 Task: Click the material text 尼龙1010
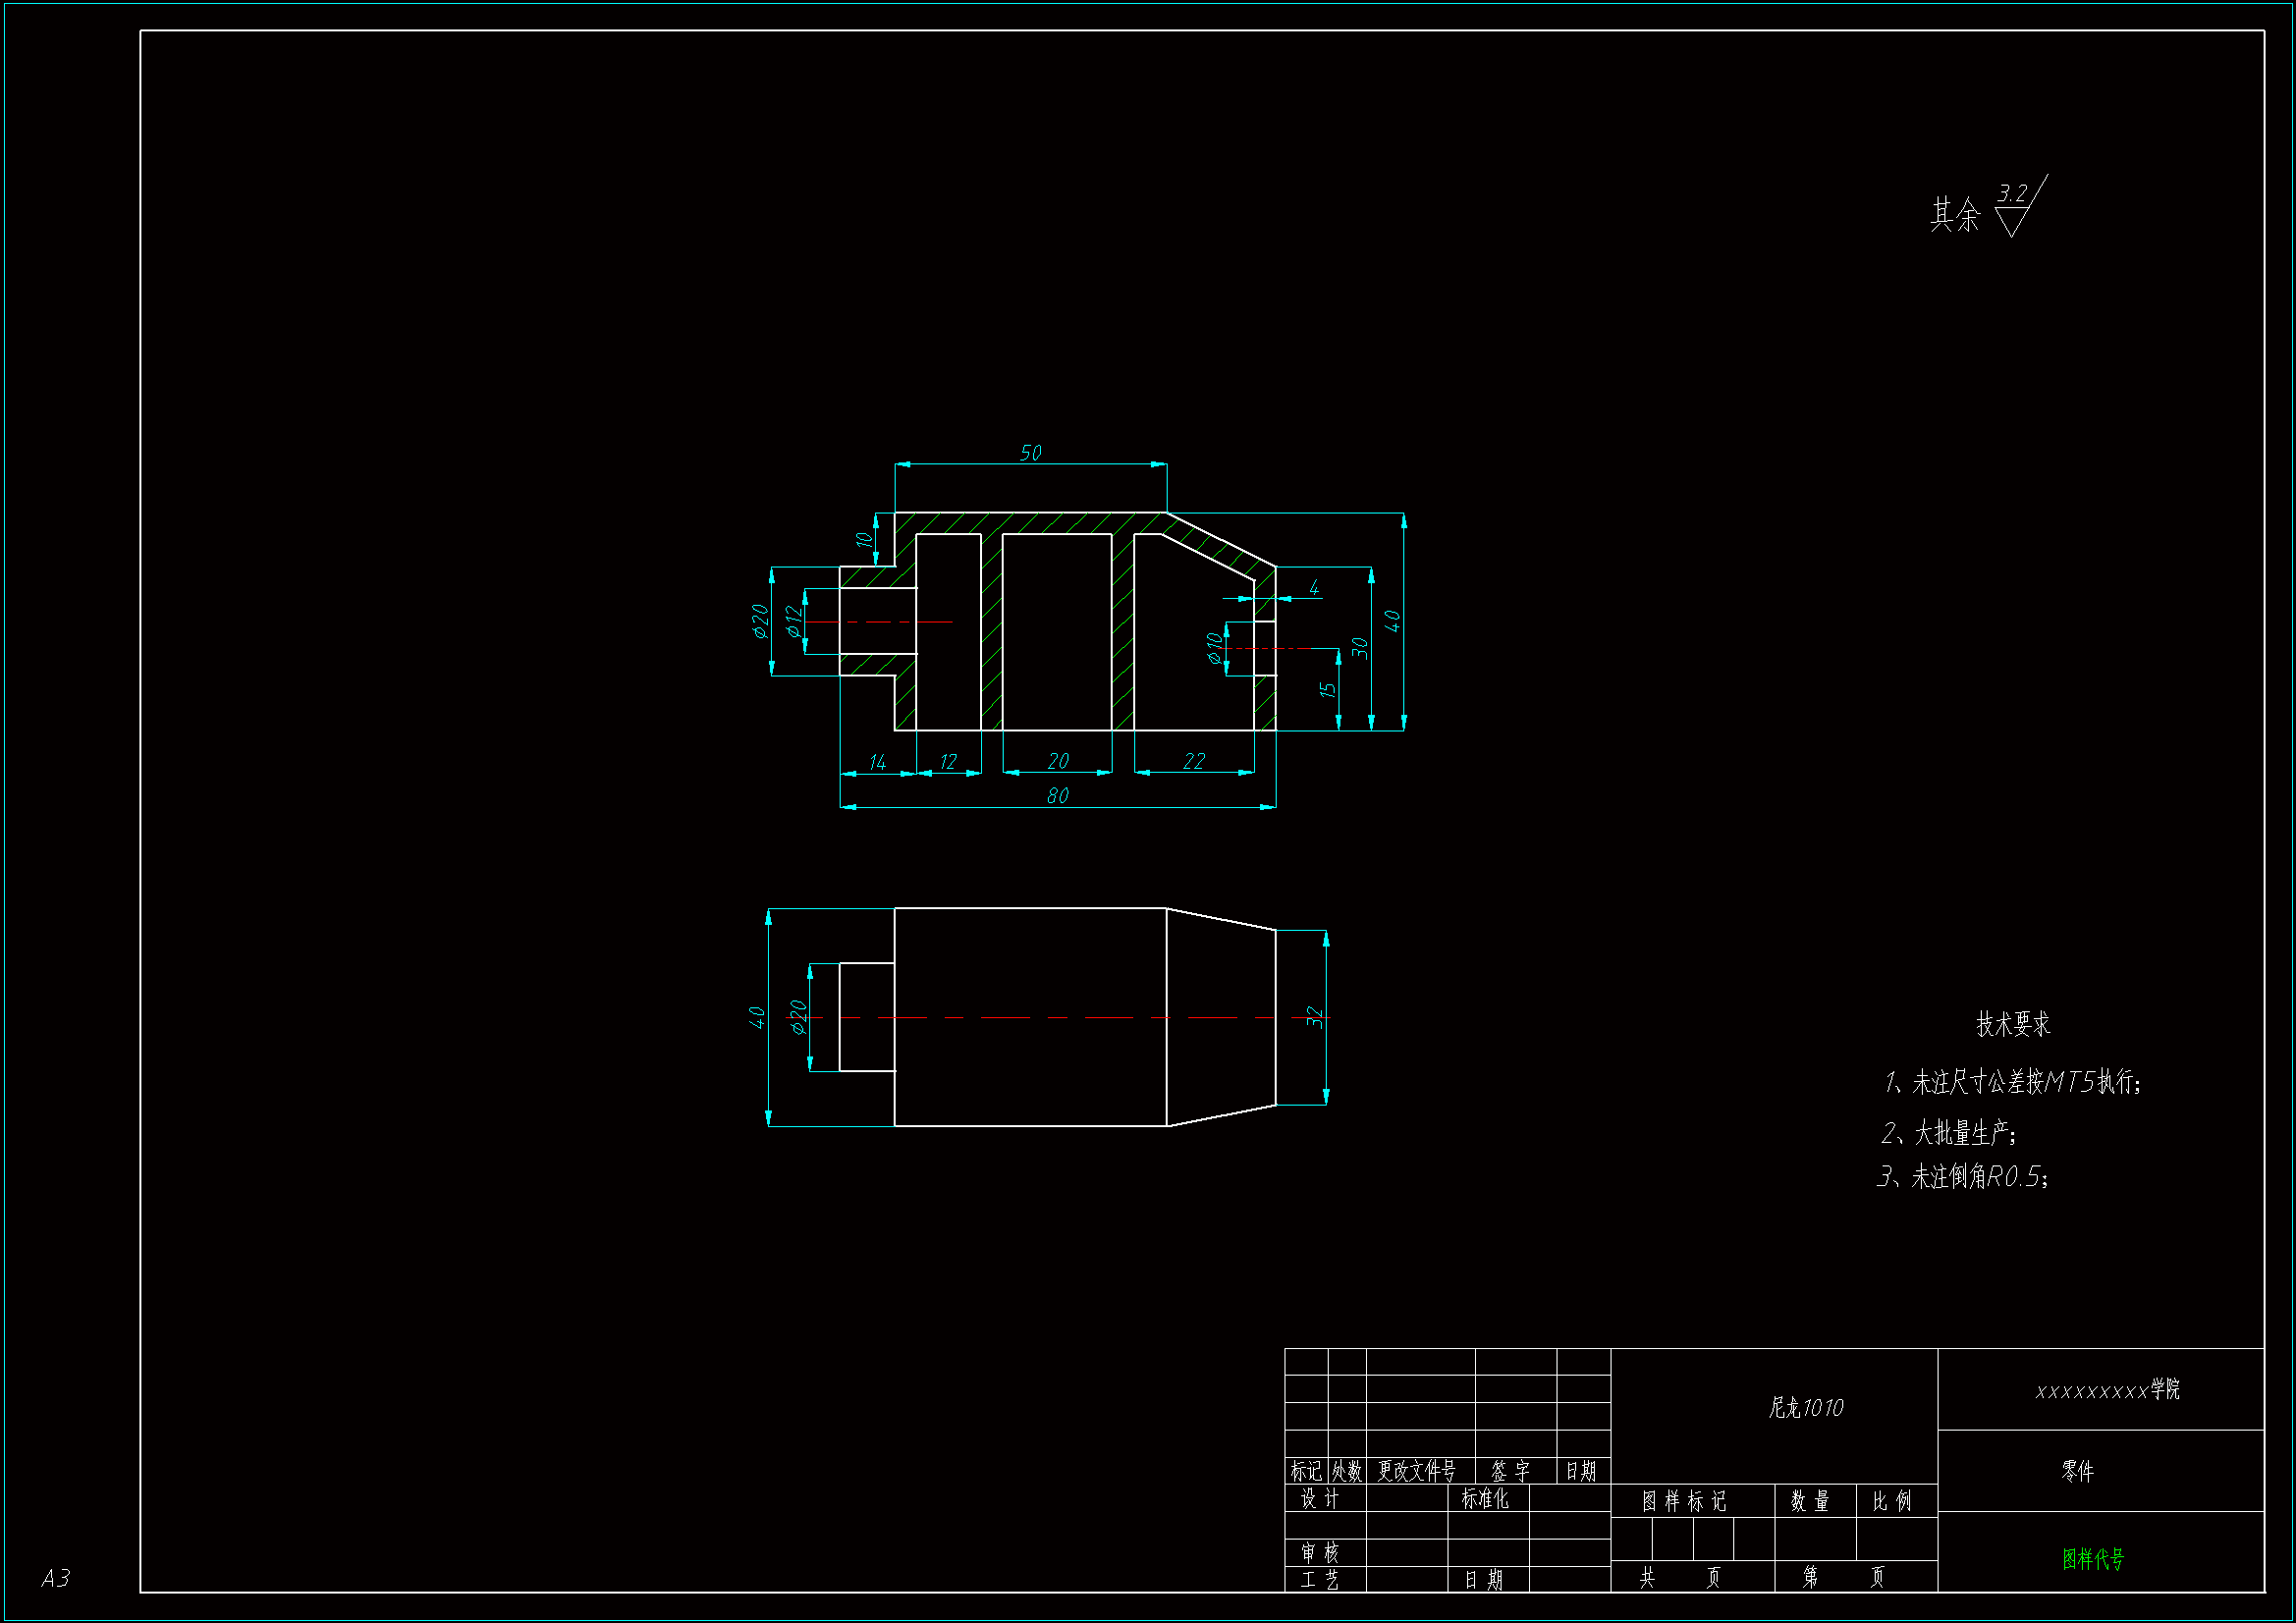point(1805,1408)
